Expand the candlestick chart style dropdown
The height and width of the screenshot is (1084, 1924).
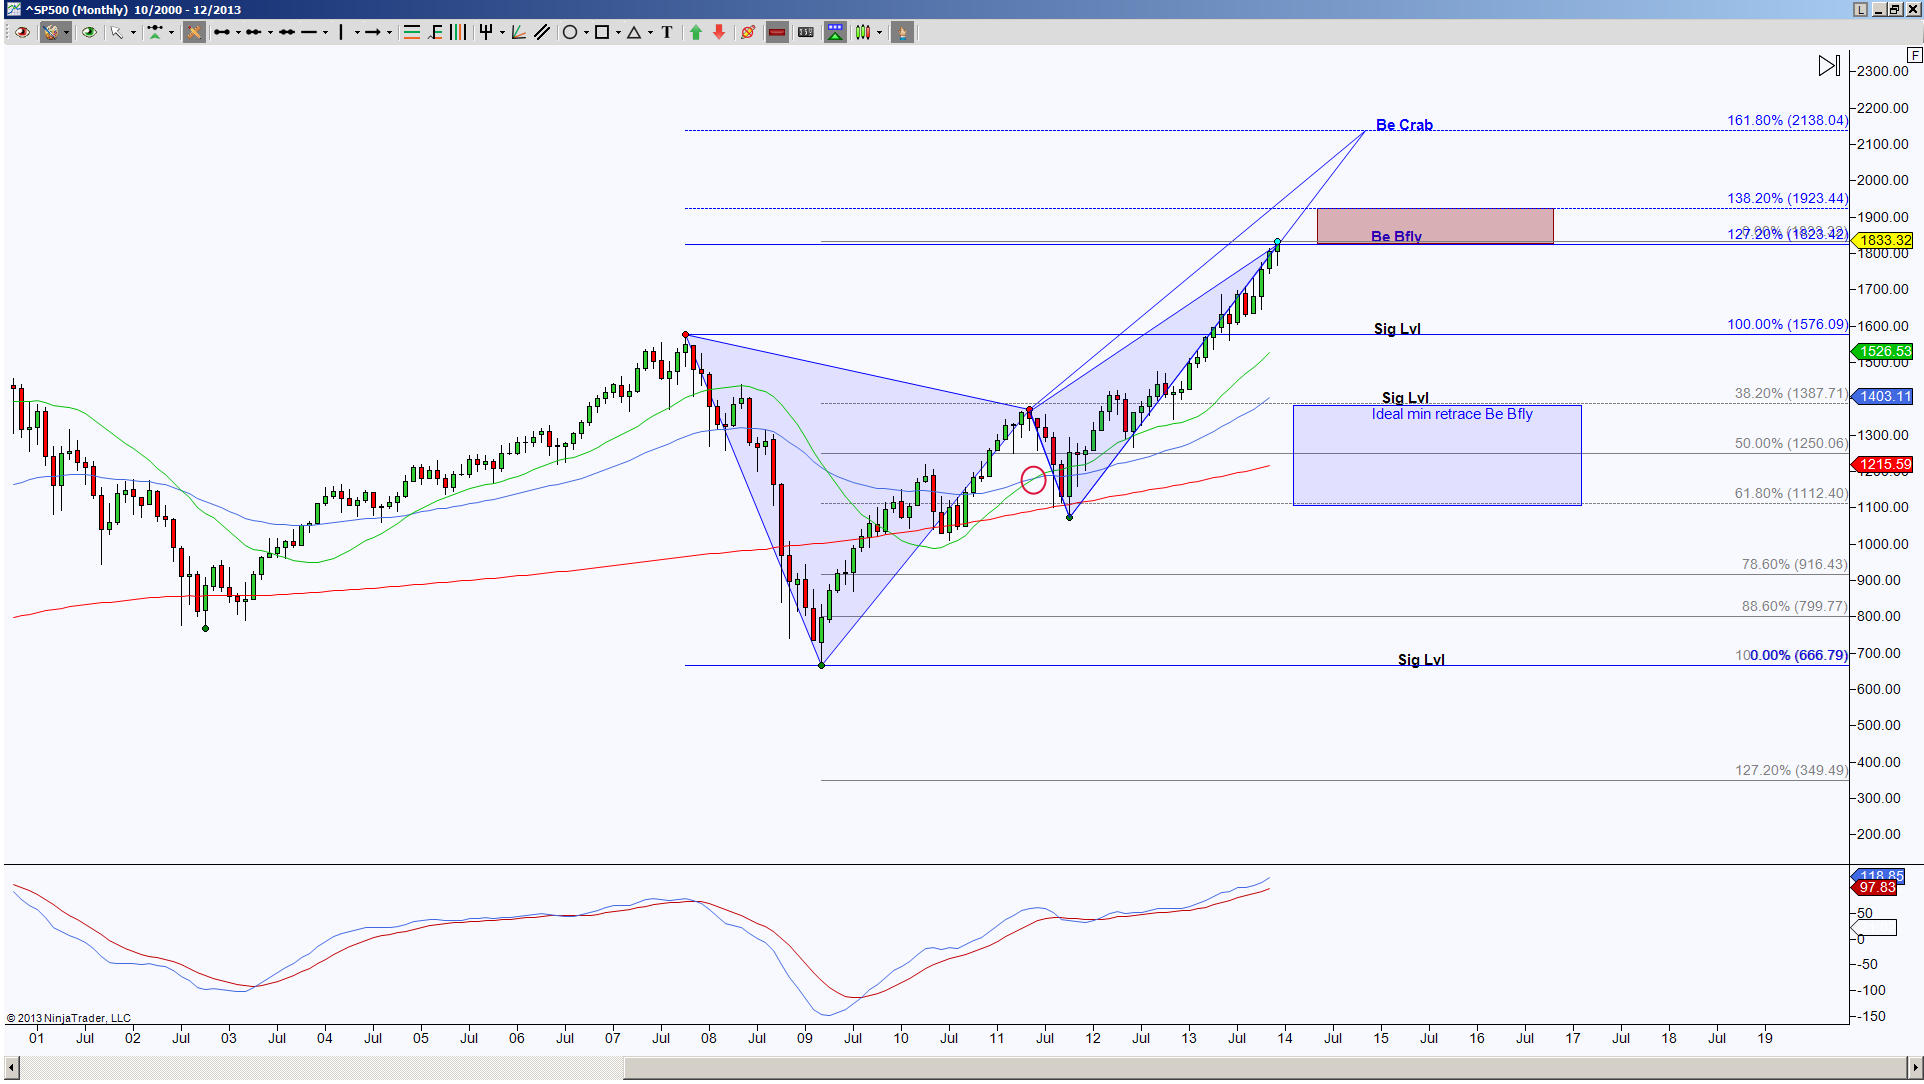tap(880, 32)
